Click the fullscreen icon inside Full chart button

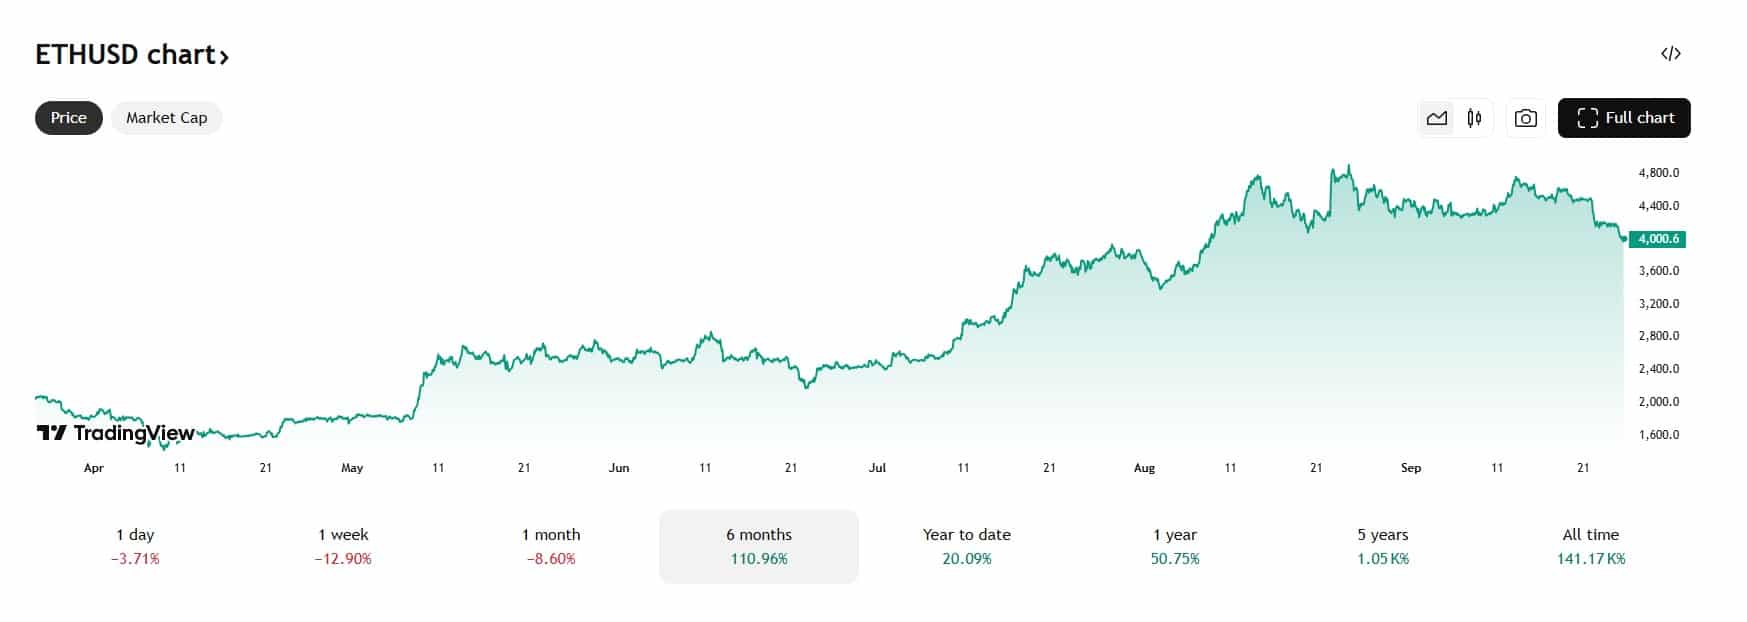1586,117
